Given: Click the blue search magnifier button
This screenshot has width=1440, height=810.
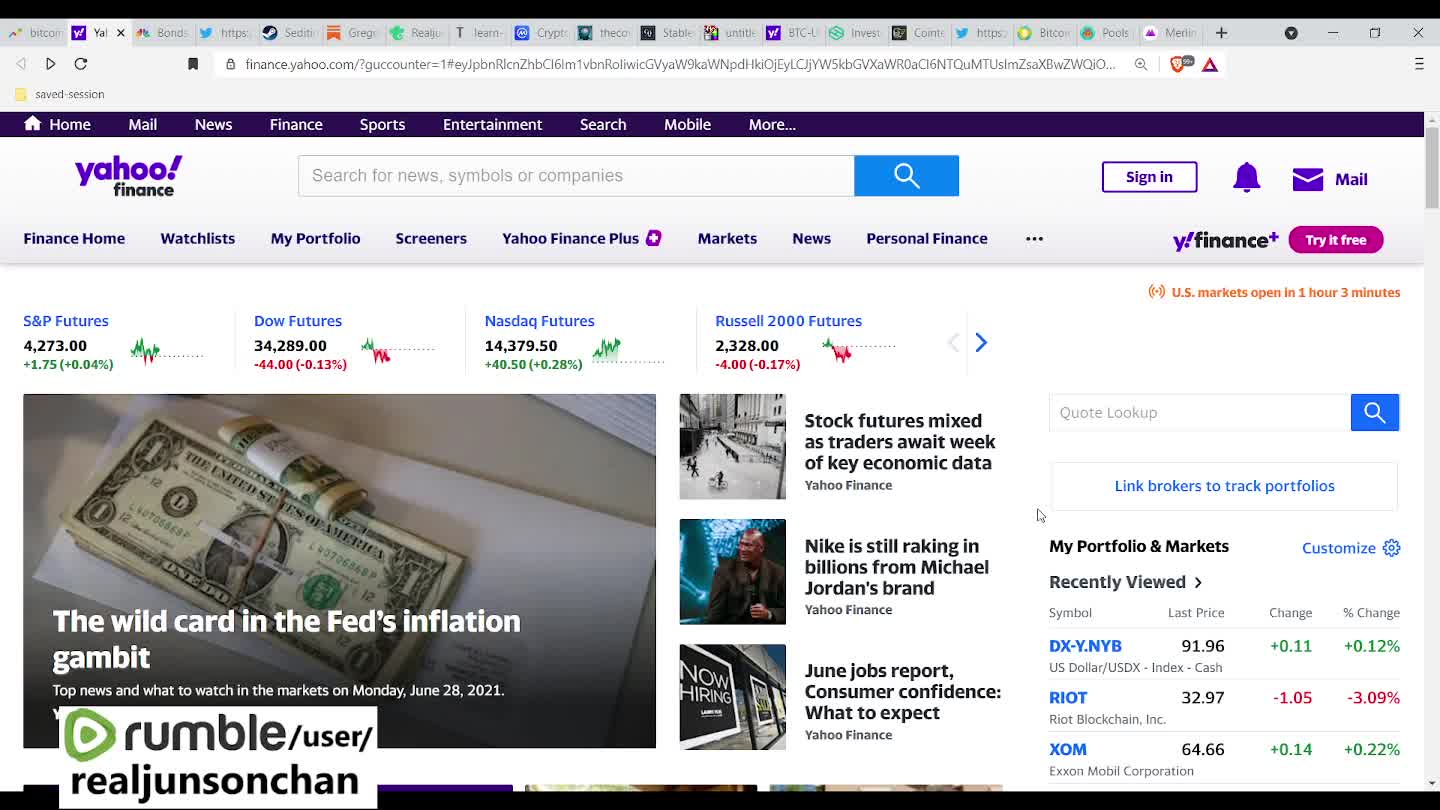Looking at the screenshot, I should click(906, 176).
